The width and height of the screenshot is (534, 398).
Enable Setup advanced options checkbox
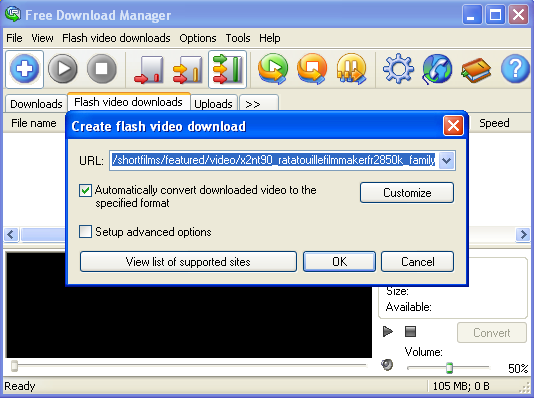tap(85, 232)
